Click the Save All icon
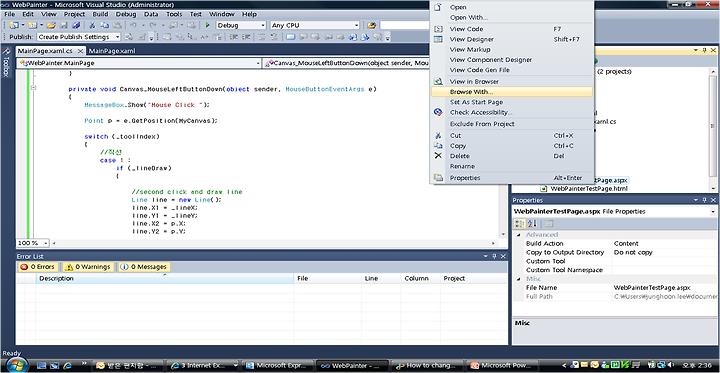Viewport: 720px width, 373px height. point(76,25)
